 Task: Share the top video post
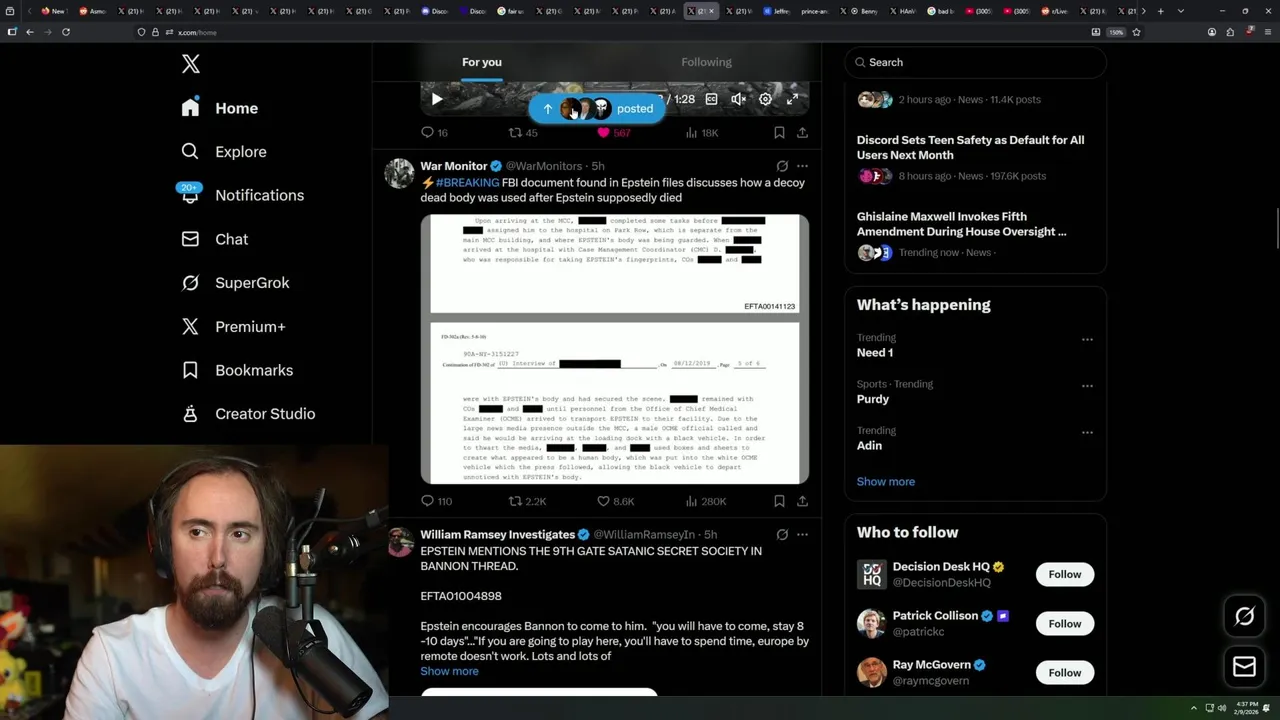802,133
